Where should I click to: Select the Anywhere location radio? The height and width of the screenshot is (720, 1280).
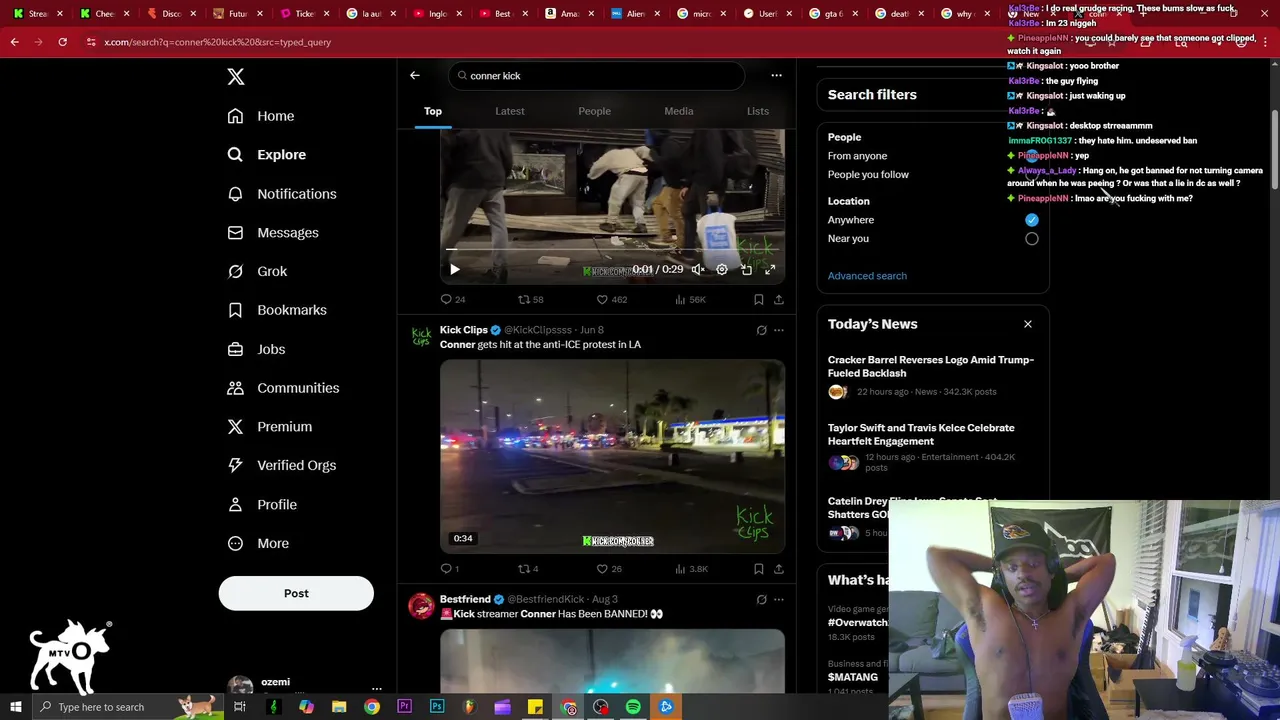click(x=1032, y=220)
